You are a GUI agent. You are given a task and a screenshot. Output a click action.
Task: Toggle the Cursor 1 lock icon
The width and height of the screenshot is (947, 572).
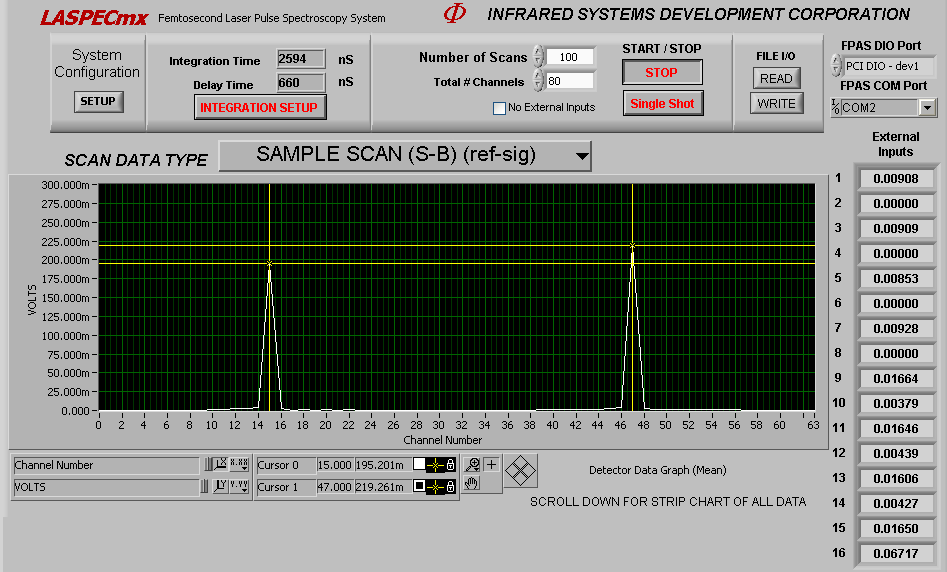coord(451,487)
